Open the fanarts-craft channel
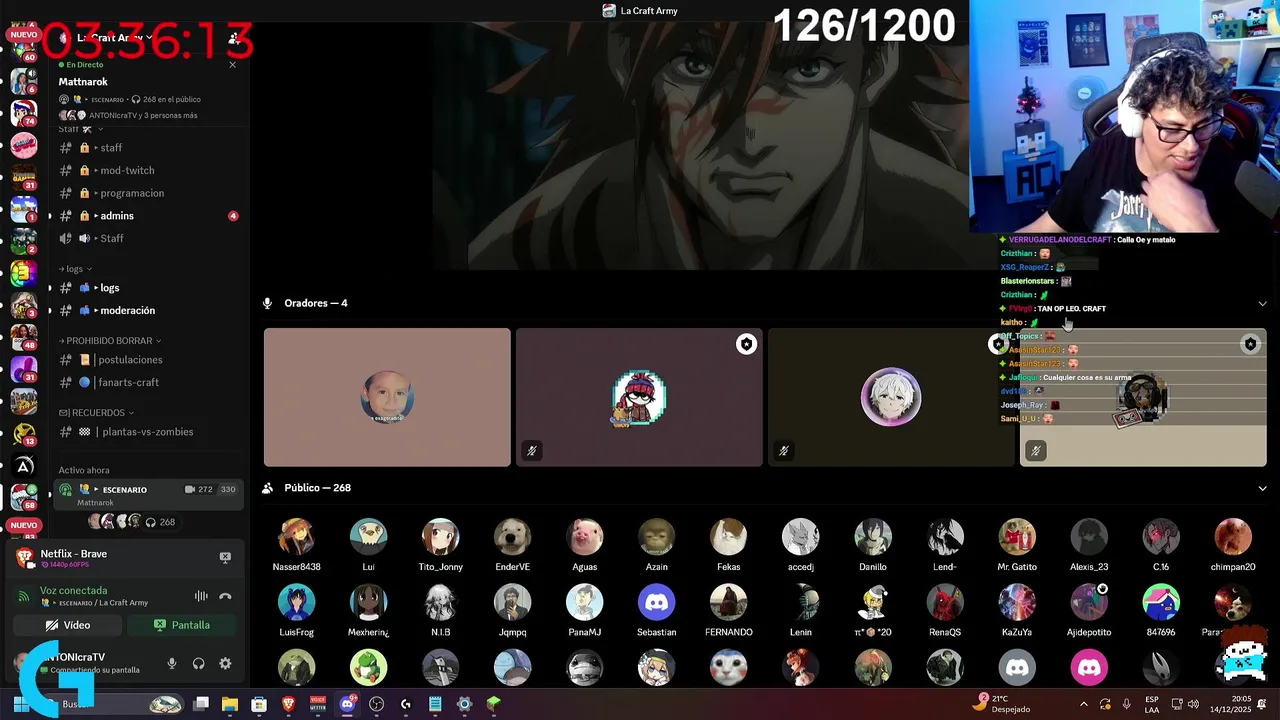Viewport: 1280px width, 720px height. click(148, 382)
